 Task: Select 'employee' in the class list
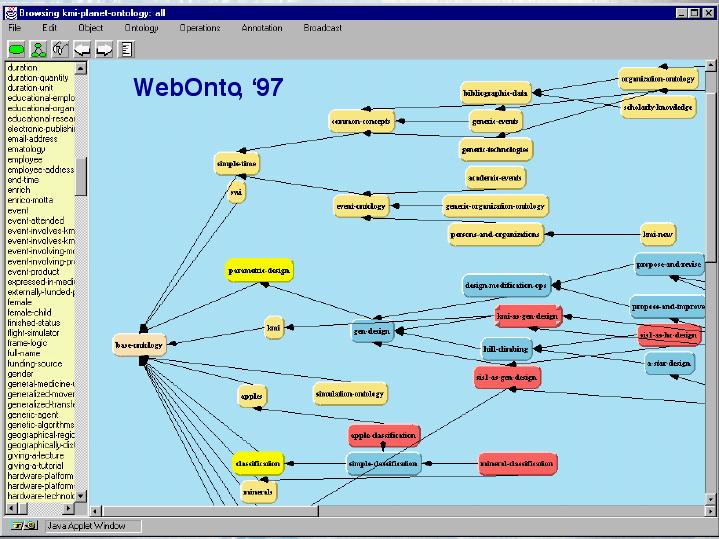(25, 160)
